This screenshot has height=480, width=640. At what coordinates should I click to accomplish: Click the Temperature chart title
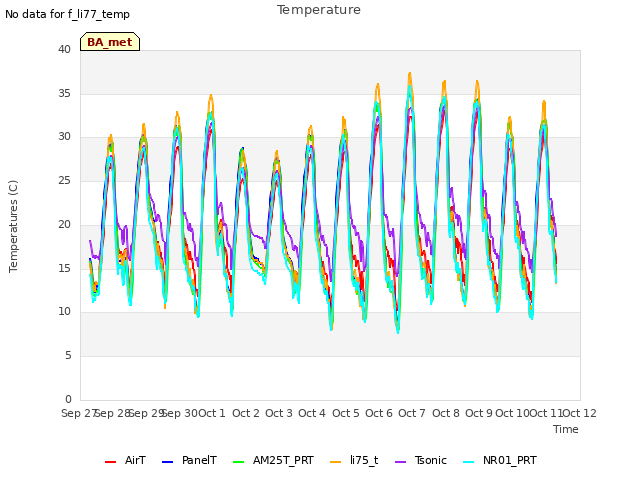[x=319, y=10]
